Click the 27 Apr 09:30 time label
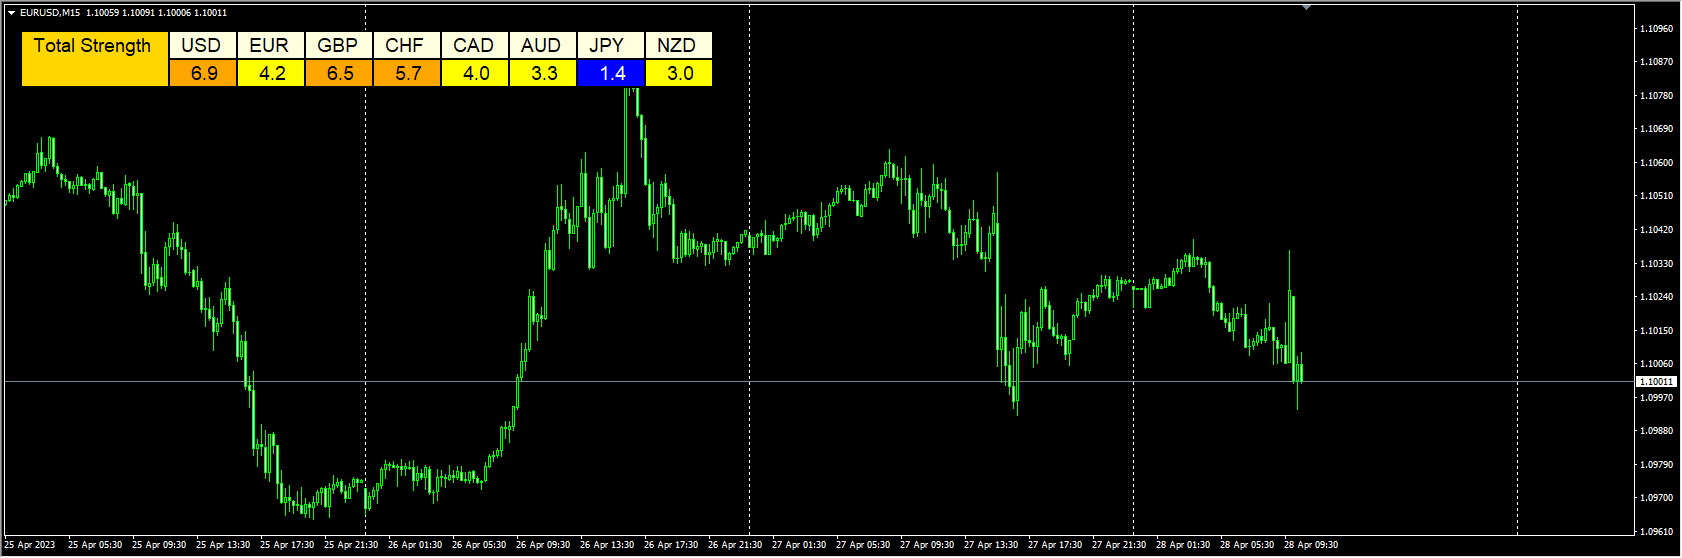The width and height of the screenshot is (1682, 558). coord(927,545)
